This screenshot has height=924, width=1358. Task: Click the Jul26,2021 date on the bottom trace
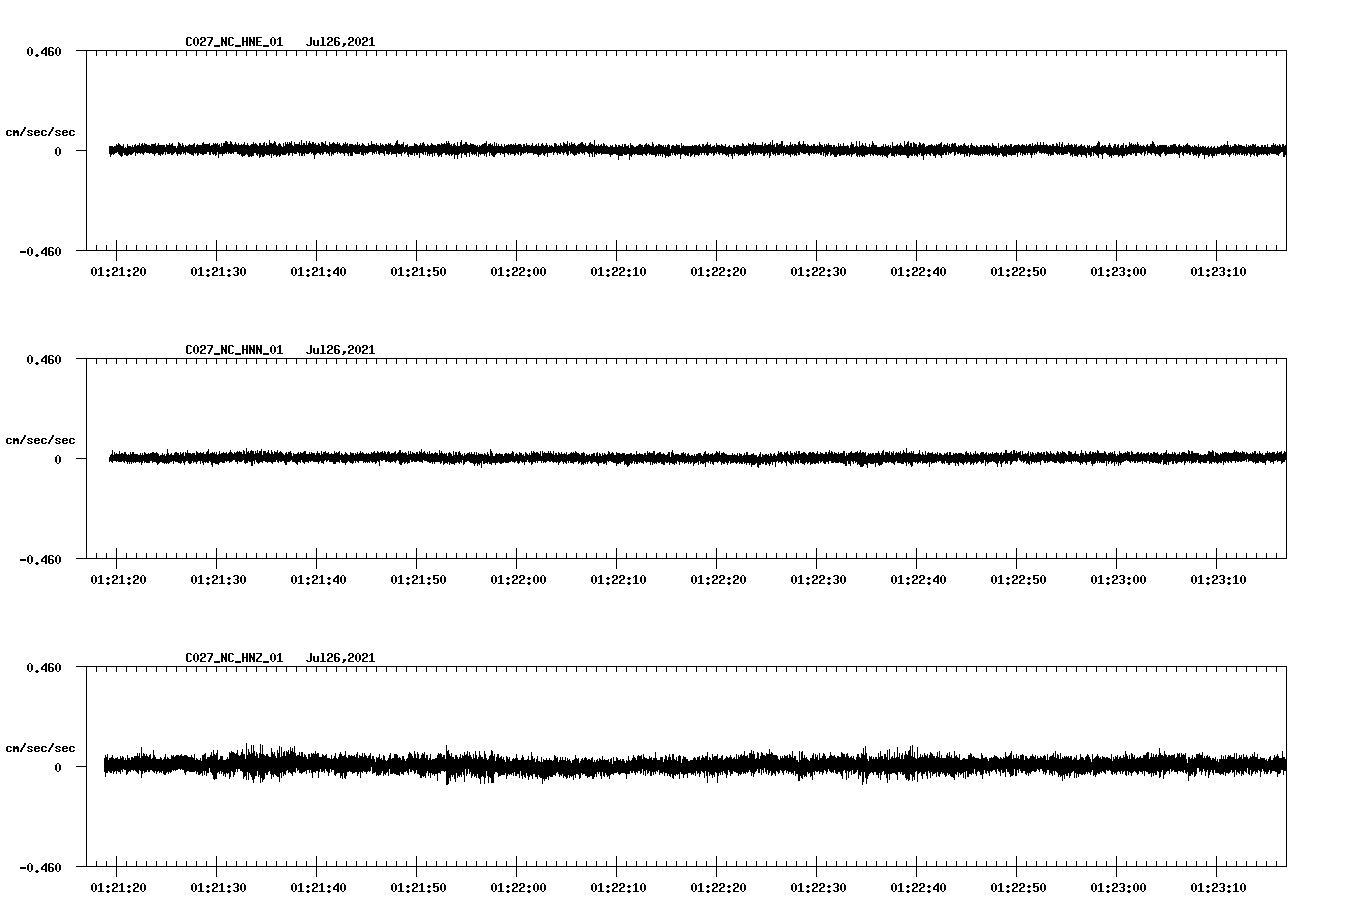(x=341, y=657)
